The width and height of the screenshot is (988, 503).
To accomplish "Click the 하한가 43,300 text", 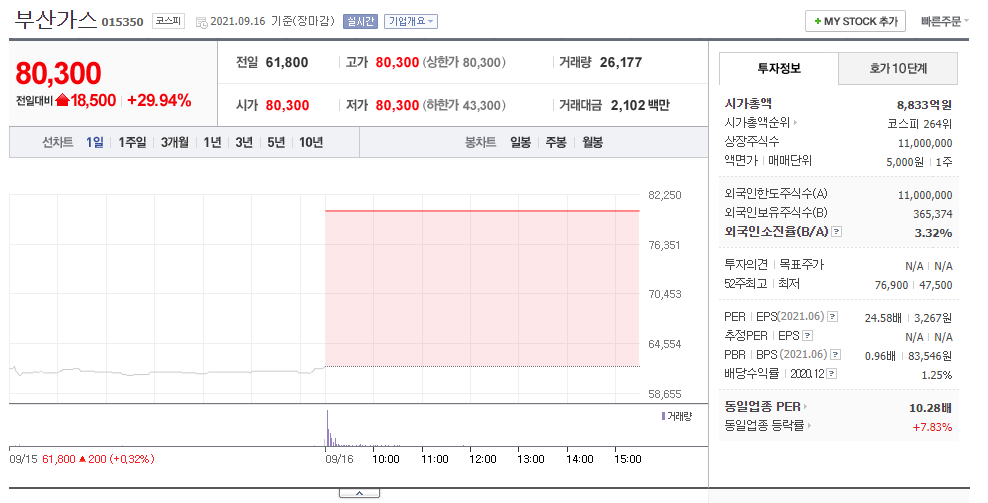I will click(464, 105).
